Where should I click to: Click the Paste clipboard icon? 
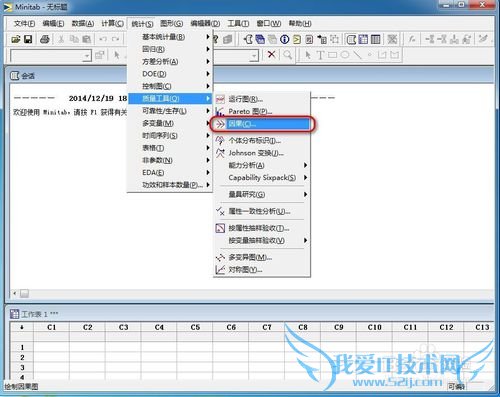coord(86,39)
